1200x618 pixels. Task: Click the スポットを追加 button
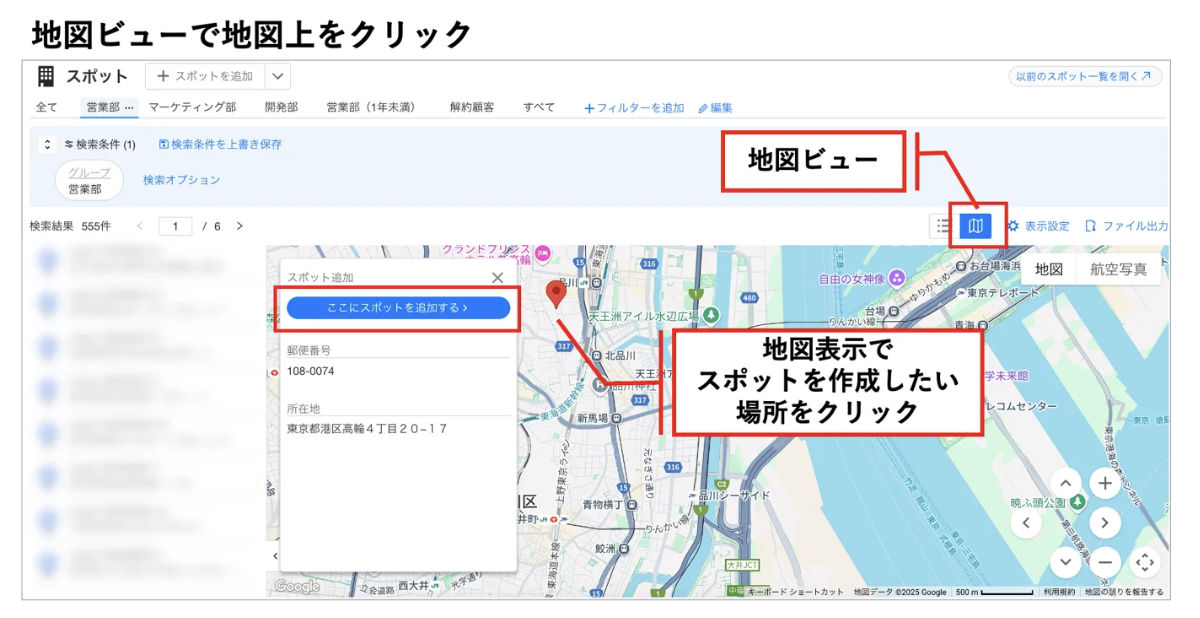coord(206,76)
